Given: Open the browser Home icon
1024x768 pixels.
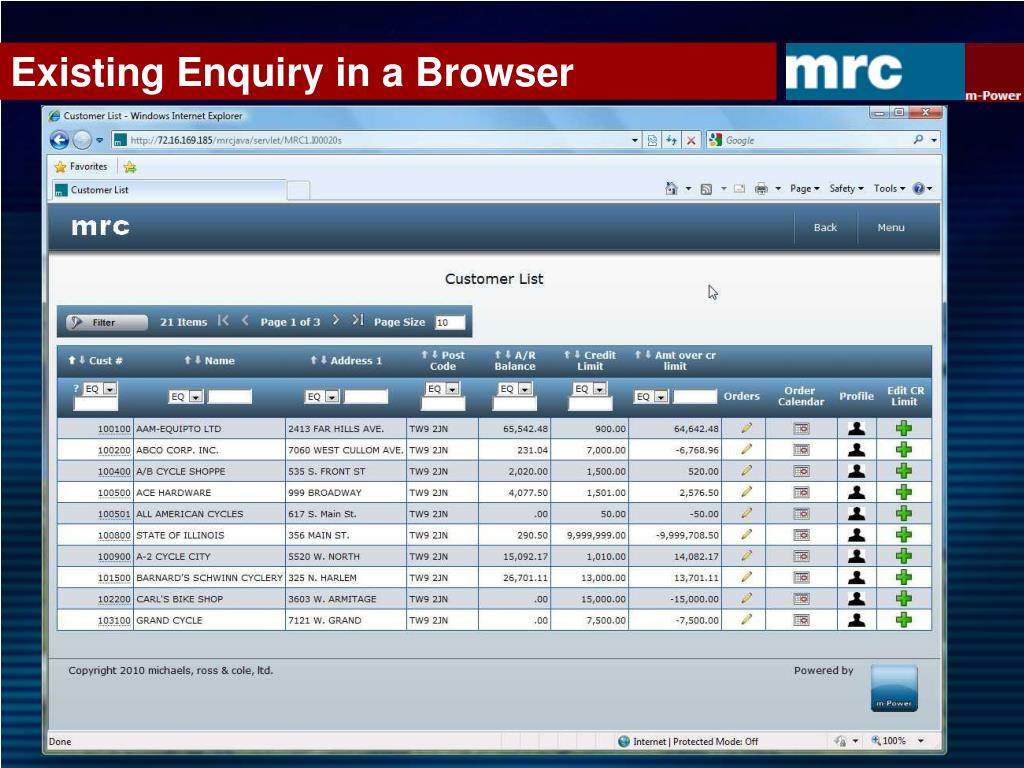Looking at the screenshot, I should (x=671, y=189).
